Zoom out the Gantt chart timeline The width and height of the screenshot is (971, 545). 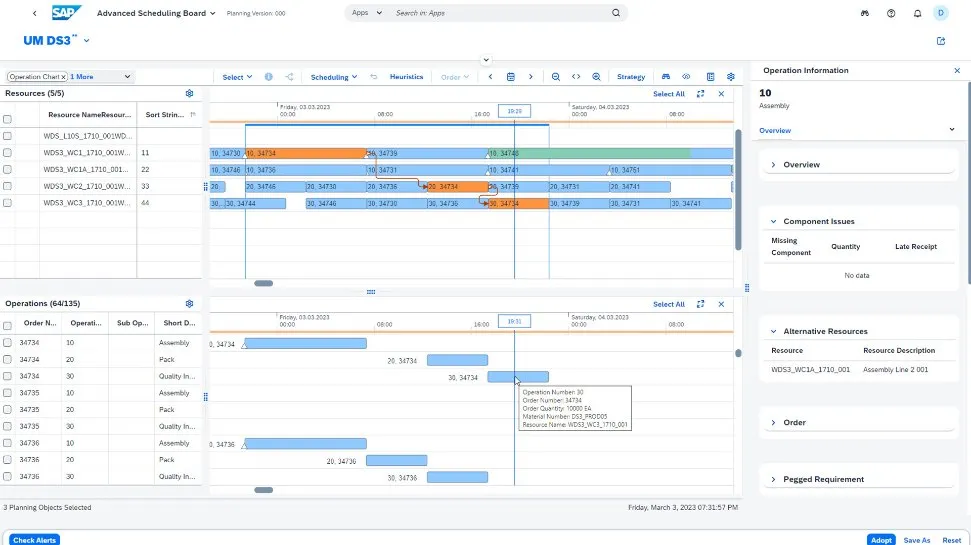(556, 77)
